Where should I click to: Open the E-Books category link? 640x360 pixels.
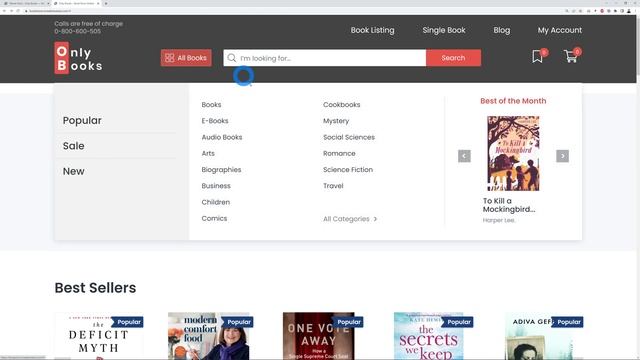[215, 121]
